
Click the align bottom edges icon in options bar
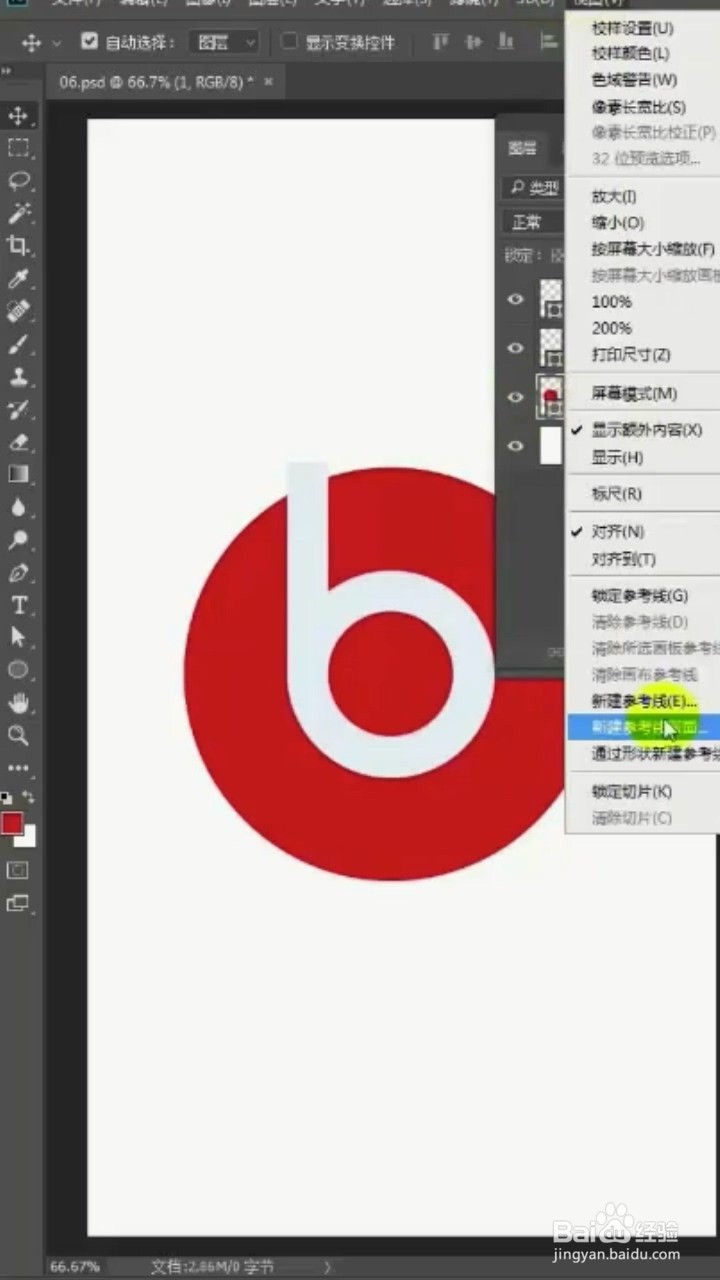507,42
